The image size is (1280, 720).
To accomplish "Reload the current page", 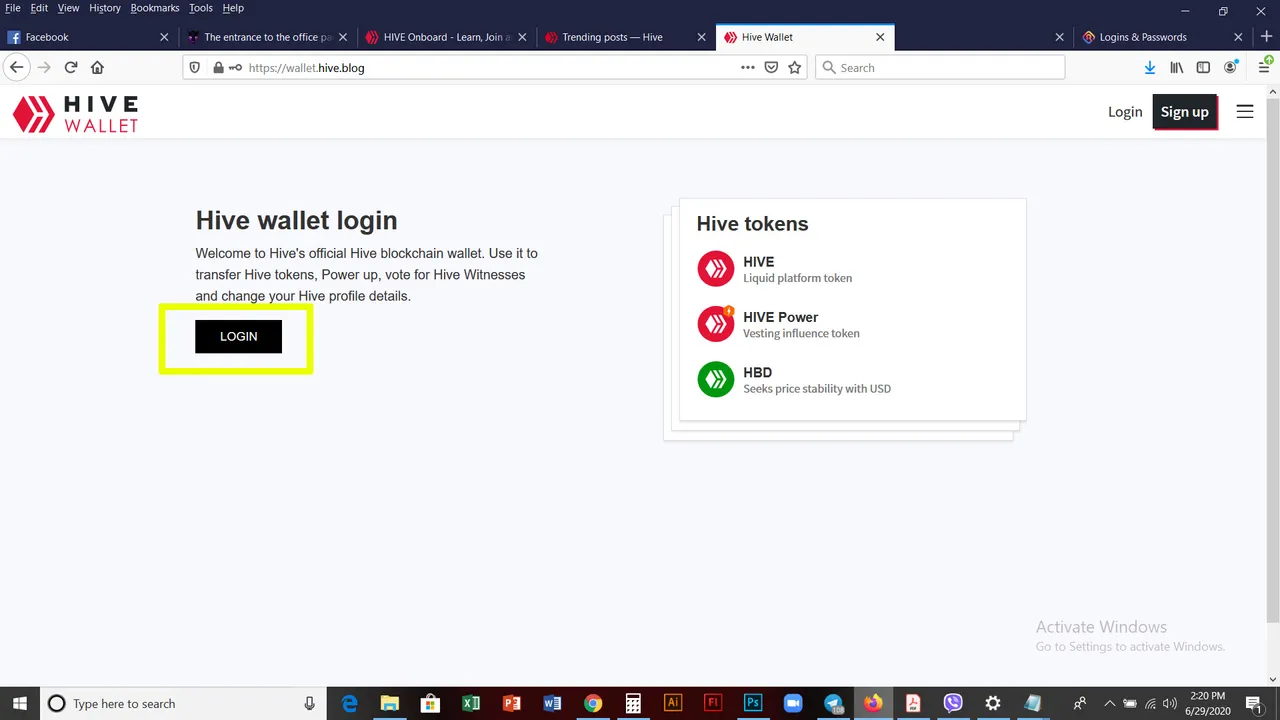I will coord(71,68).
